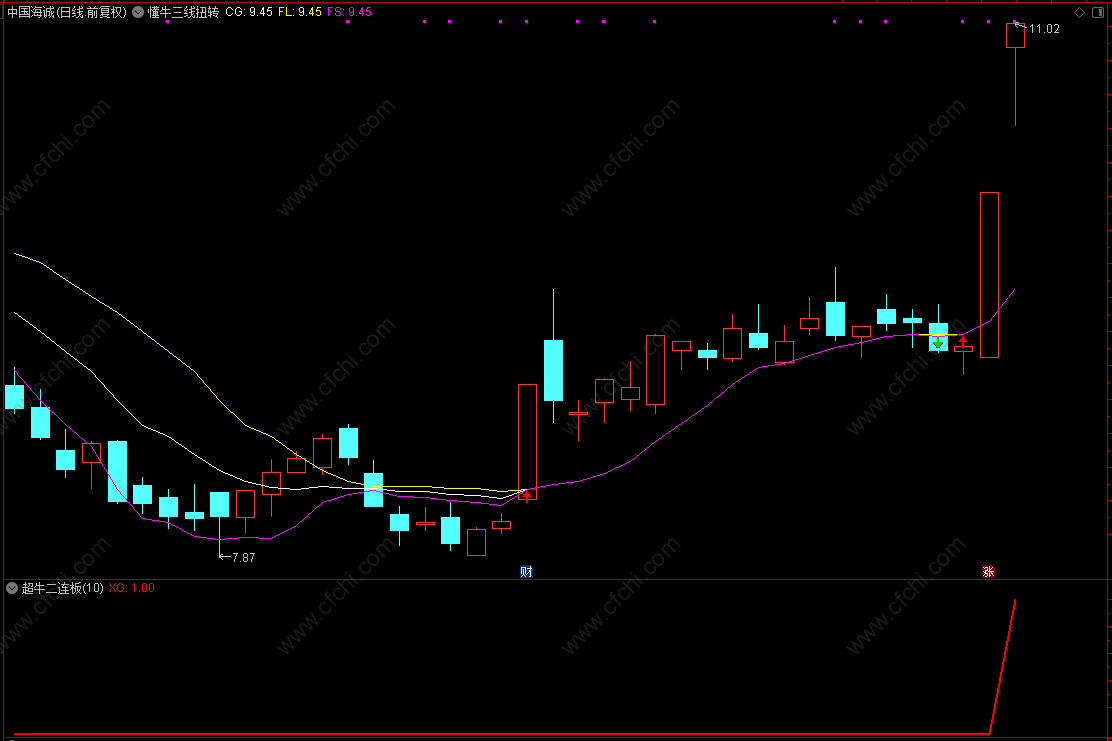Click the 涨 limit-up marker icon
This screenshot has height=741, width=1112.
pyautogui.click(x=989, y=572)
